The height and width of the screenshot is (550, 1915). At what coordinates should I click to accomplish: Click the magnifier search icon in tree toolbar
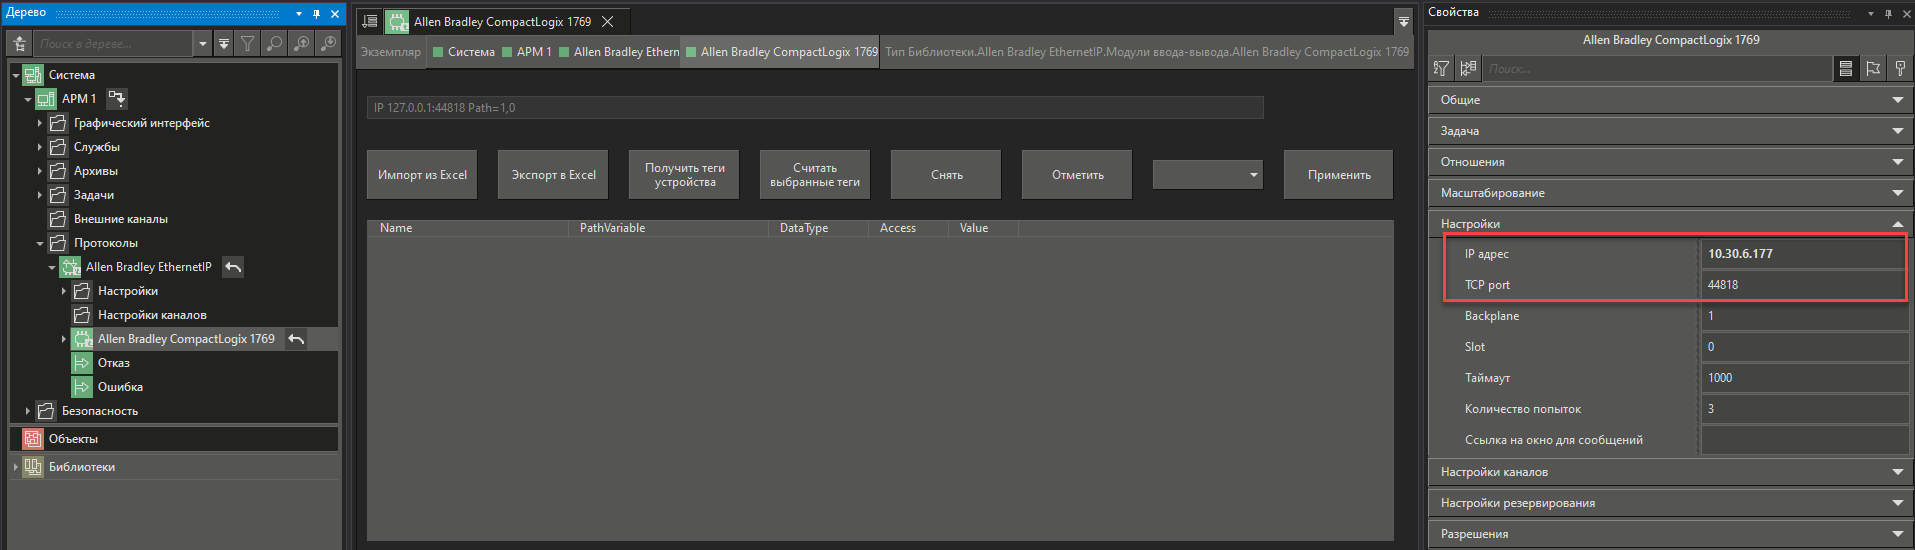coord(274,43)
